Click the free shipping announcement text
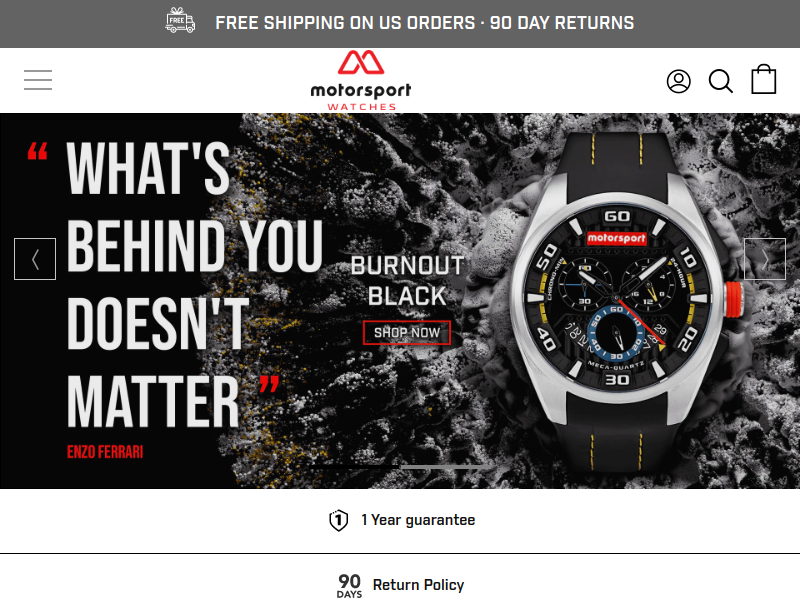Screen dimensions: 800x600 tap(424, 23)
